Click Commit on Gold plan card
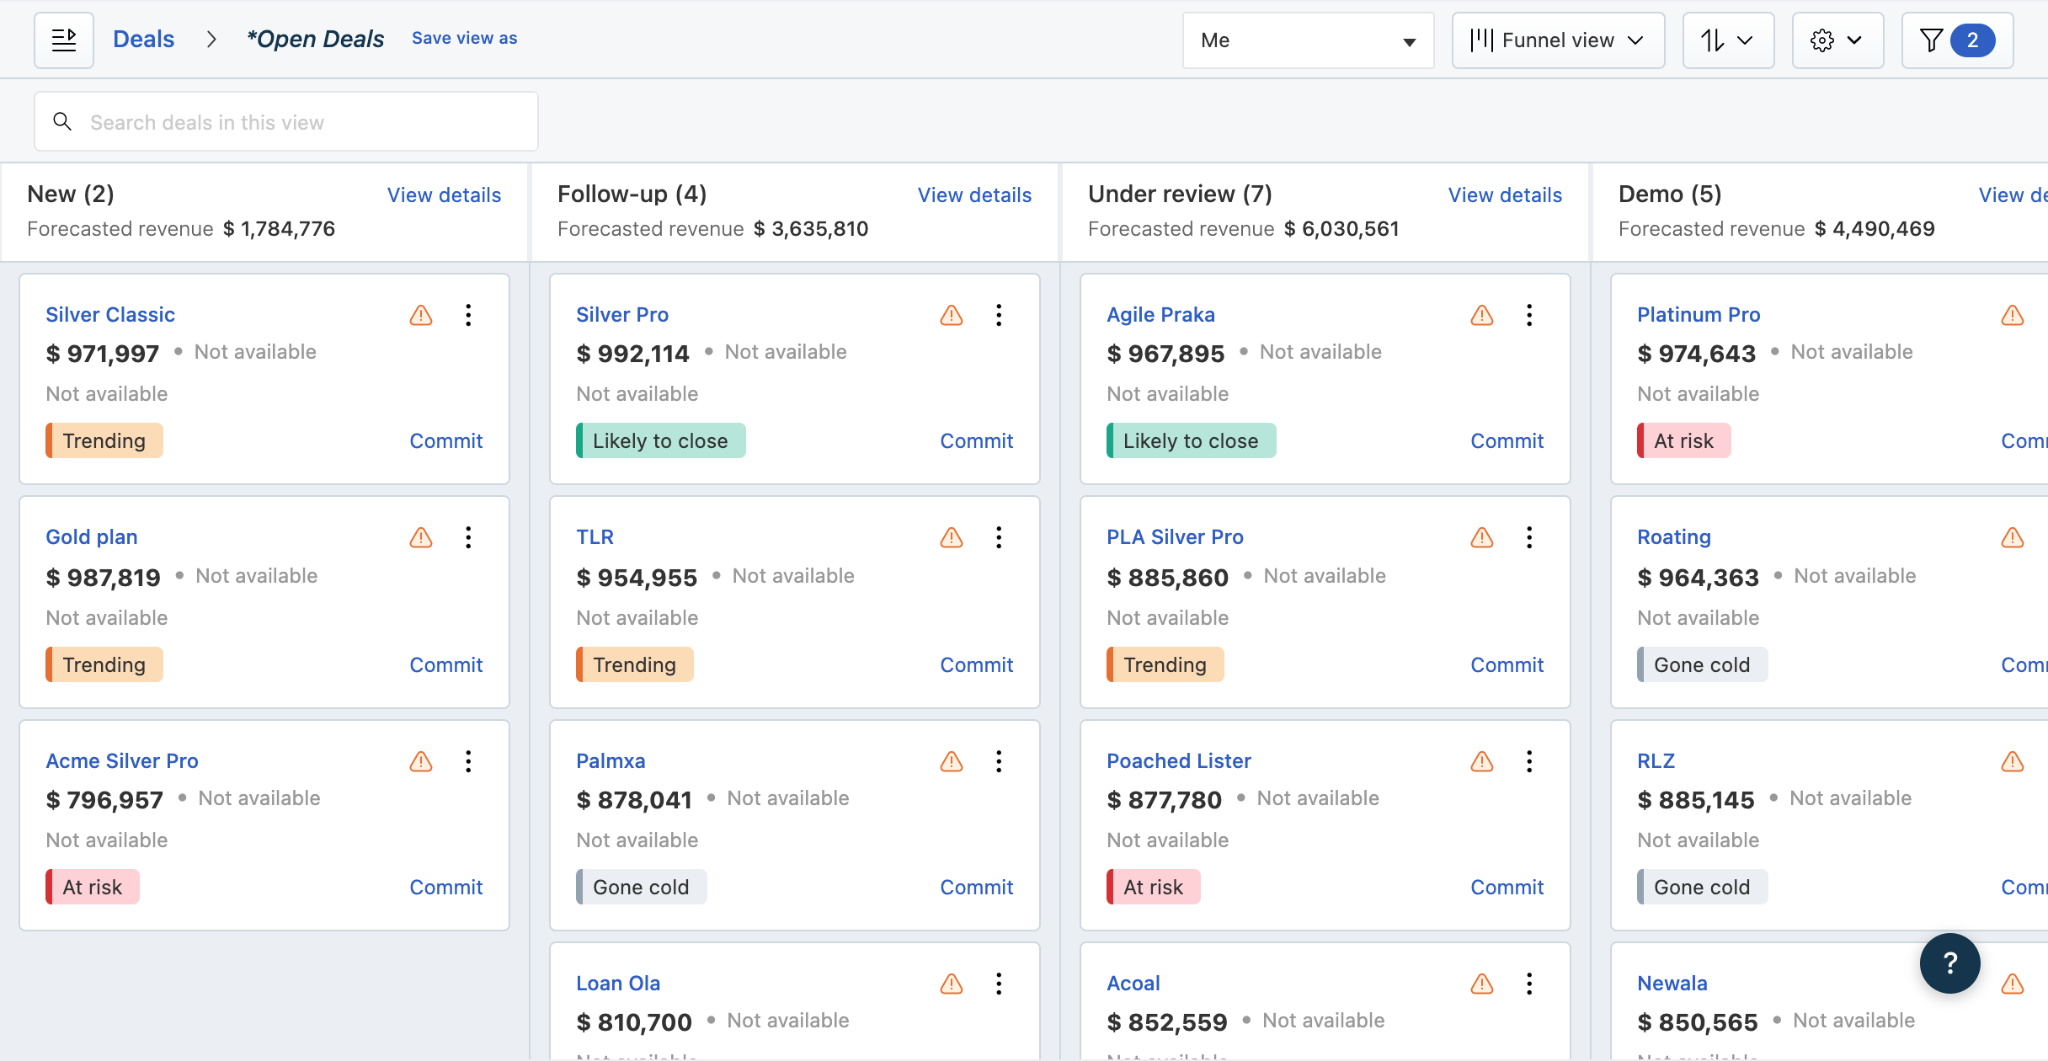Screen dimensions: 2048x1061 pyautogui.click(x=446, y=665)
